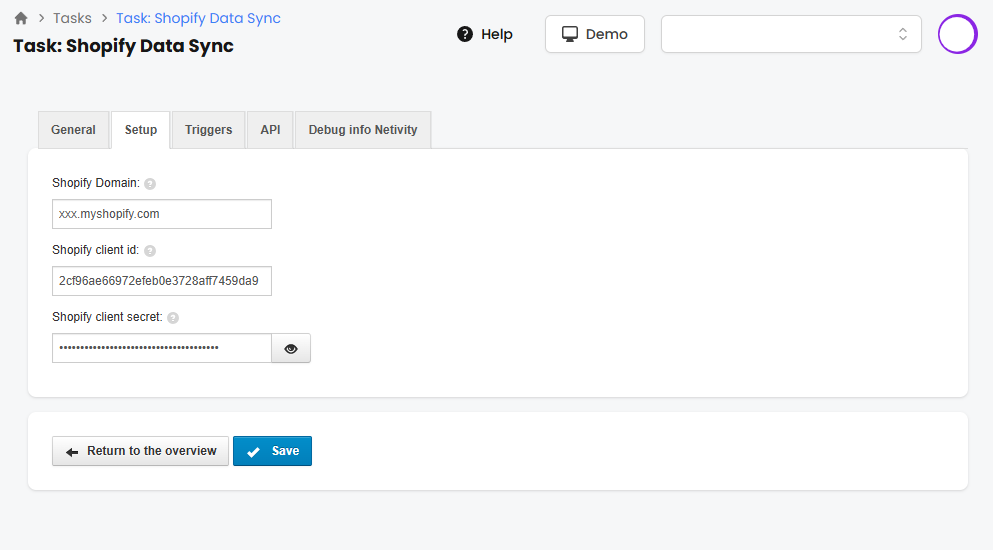This screenshot has width=993, height=550.
Task: Show help tooltip for Shopify Domain
Action: 150,184
